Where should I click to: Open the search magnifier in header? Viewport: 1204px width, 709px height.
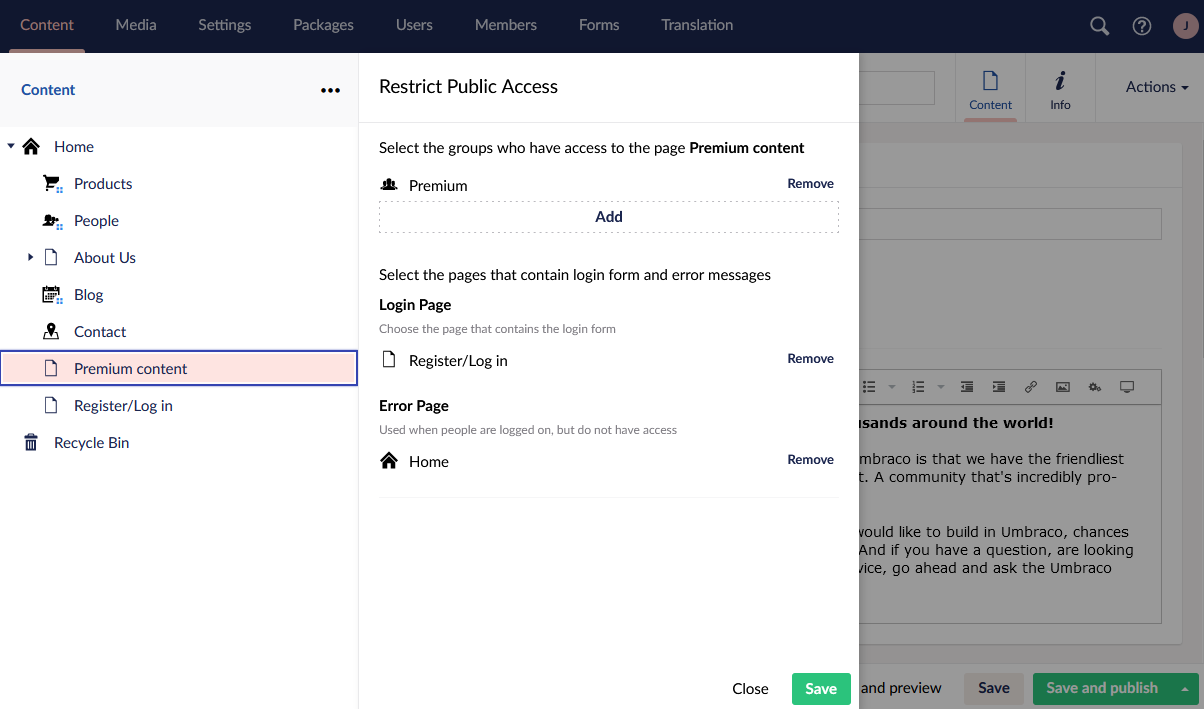[1099, 26]
